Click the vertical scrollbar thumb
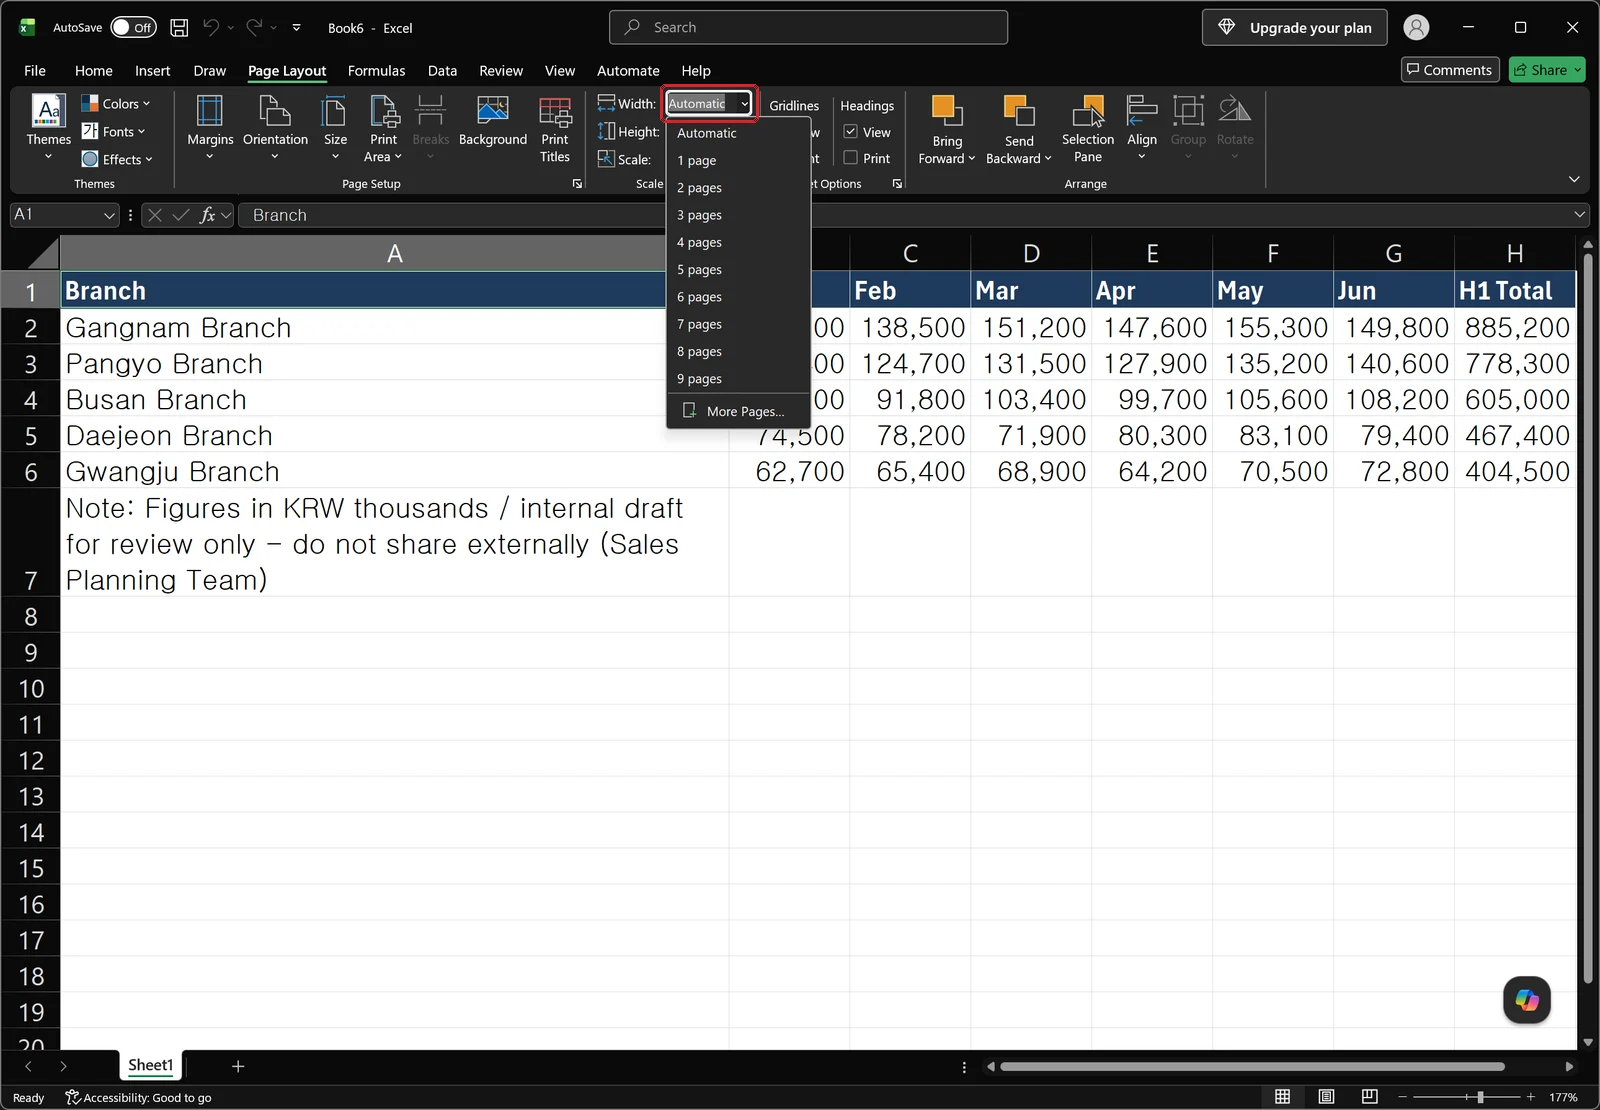This screenshot has width=1600, height=1110. coord(1587,620)
